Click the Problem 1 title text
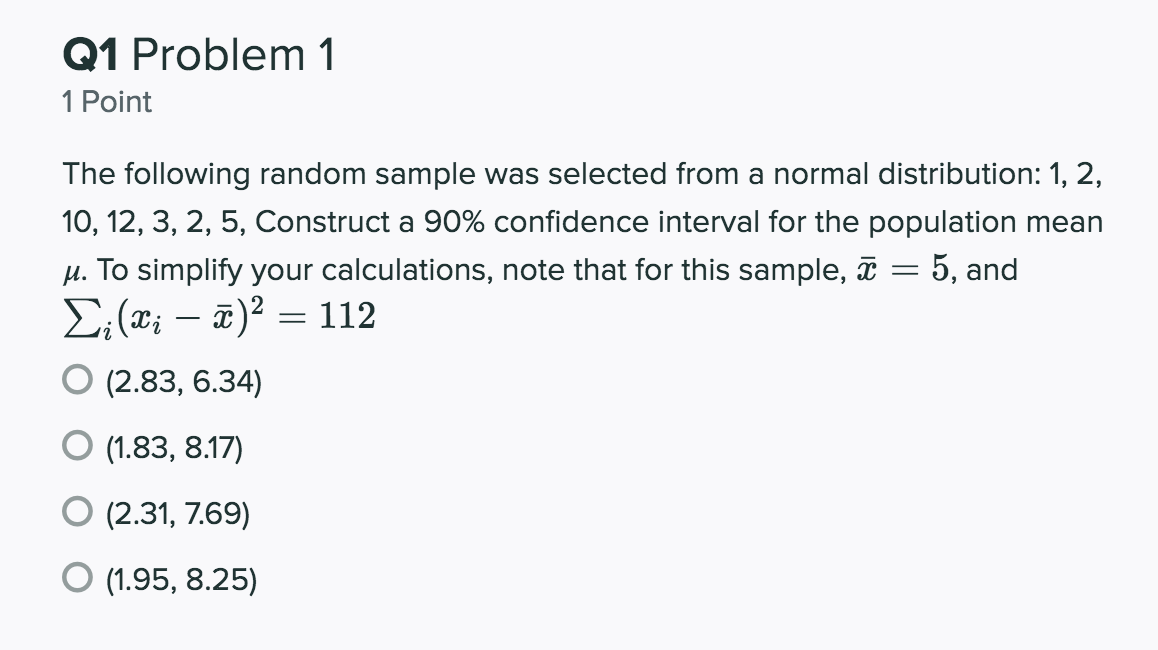 pyautogui.click(x=233, y=55)
